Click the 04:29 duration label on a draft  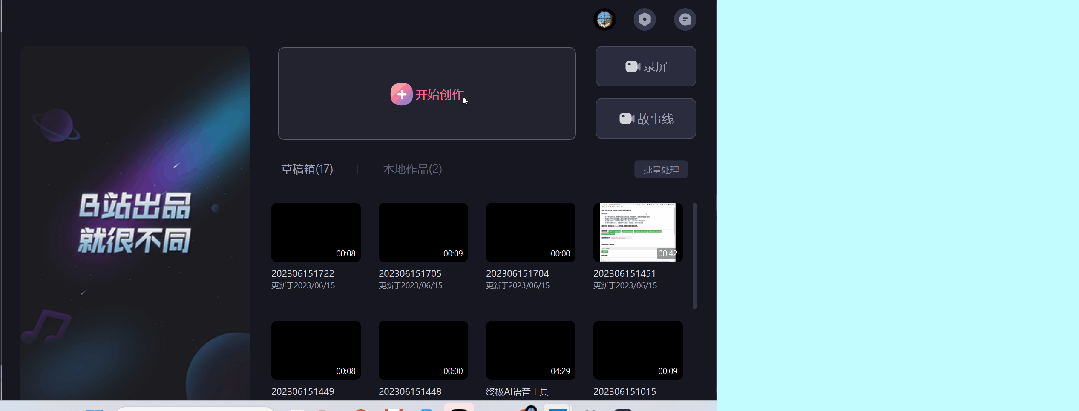point(560,371)
